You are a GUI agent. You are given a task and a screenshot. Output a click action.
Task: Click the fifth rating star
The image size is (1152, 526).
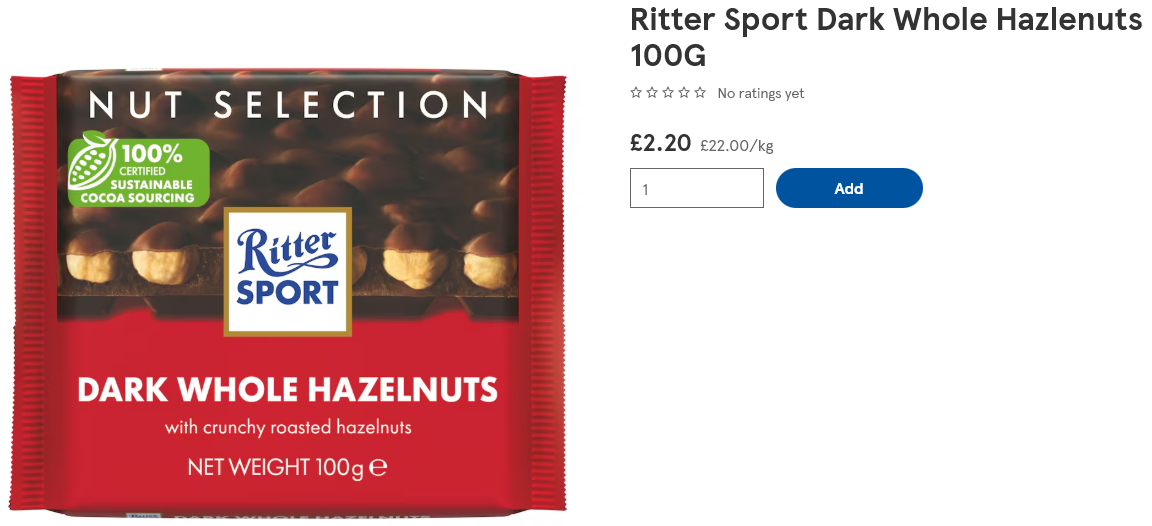[700, 93]
